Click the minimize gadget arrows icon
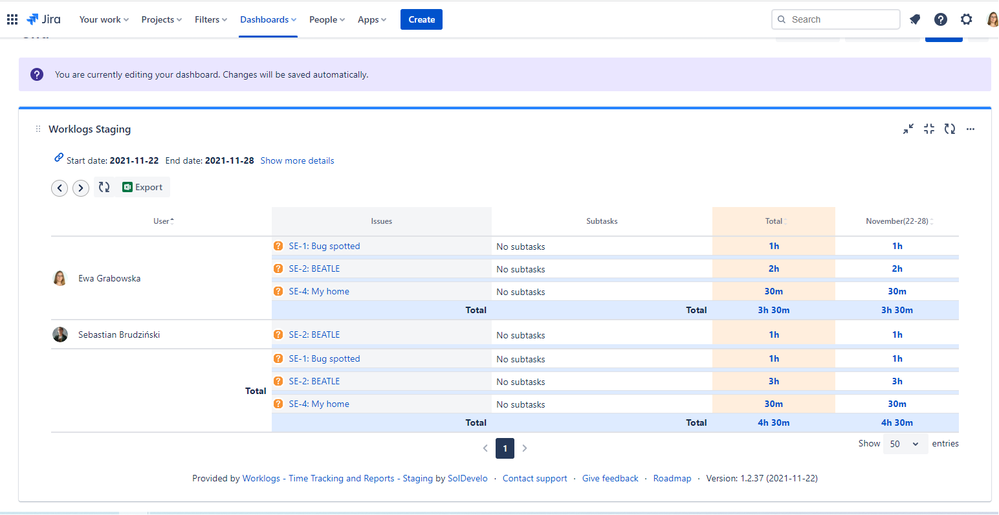 908,129
